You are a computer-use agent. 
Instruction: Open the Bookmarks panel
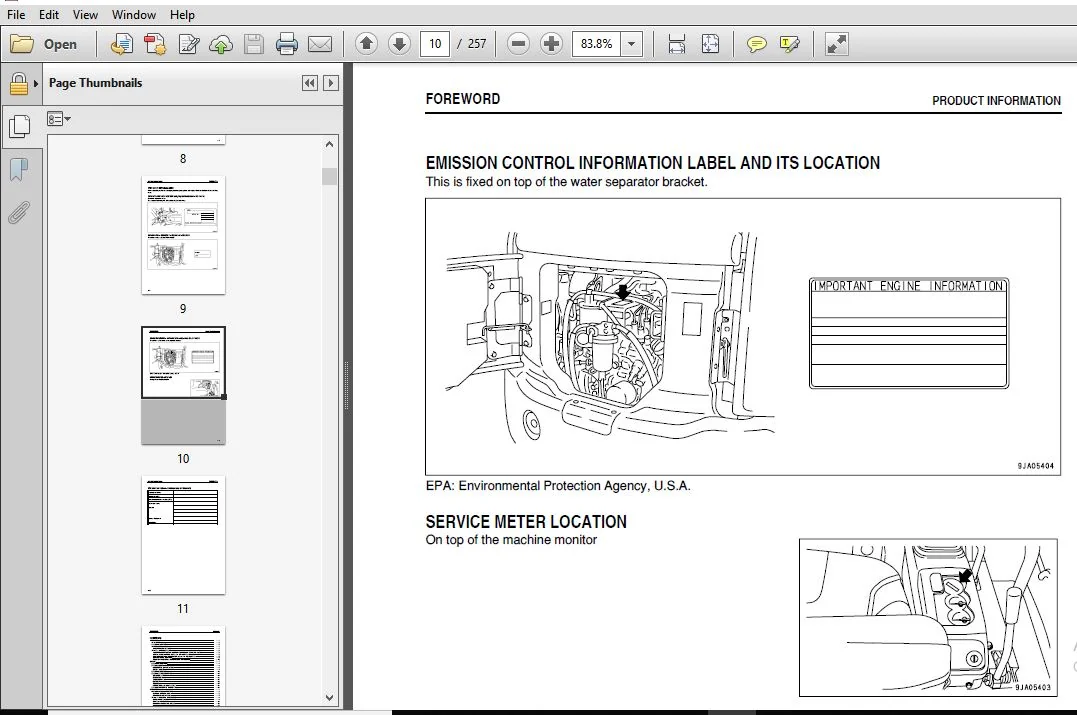[x=19, y=169]
